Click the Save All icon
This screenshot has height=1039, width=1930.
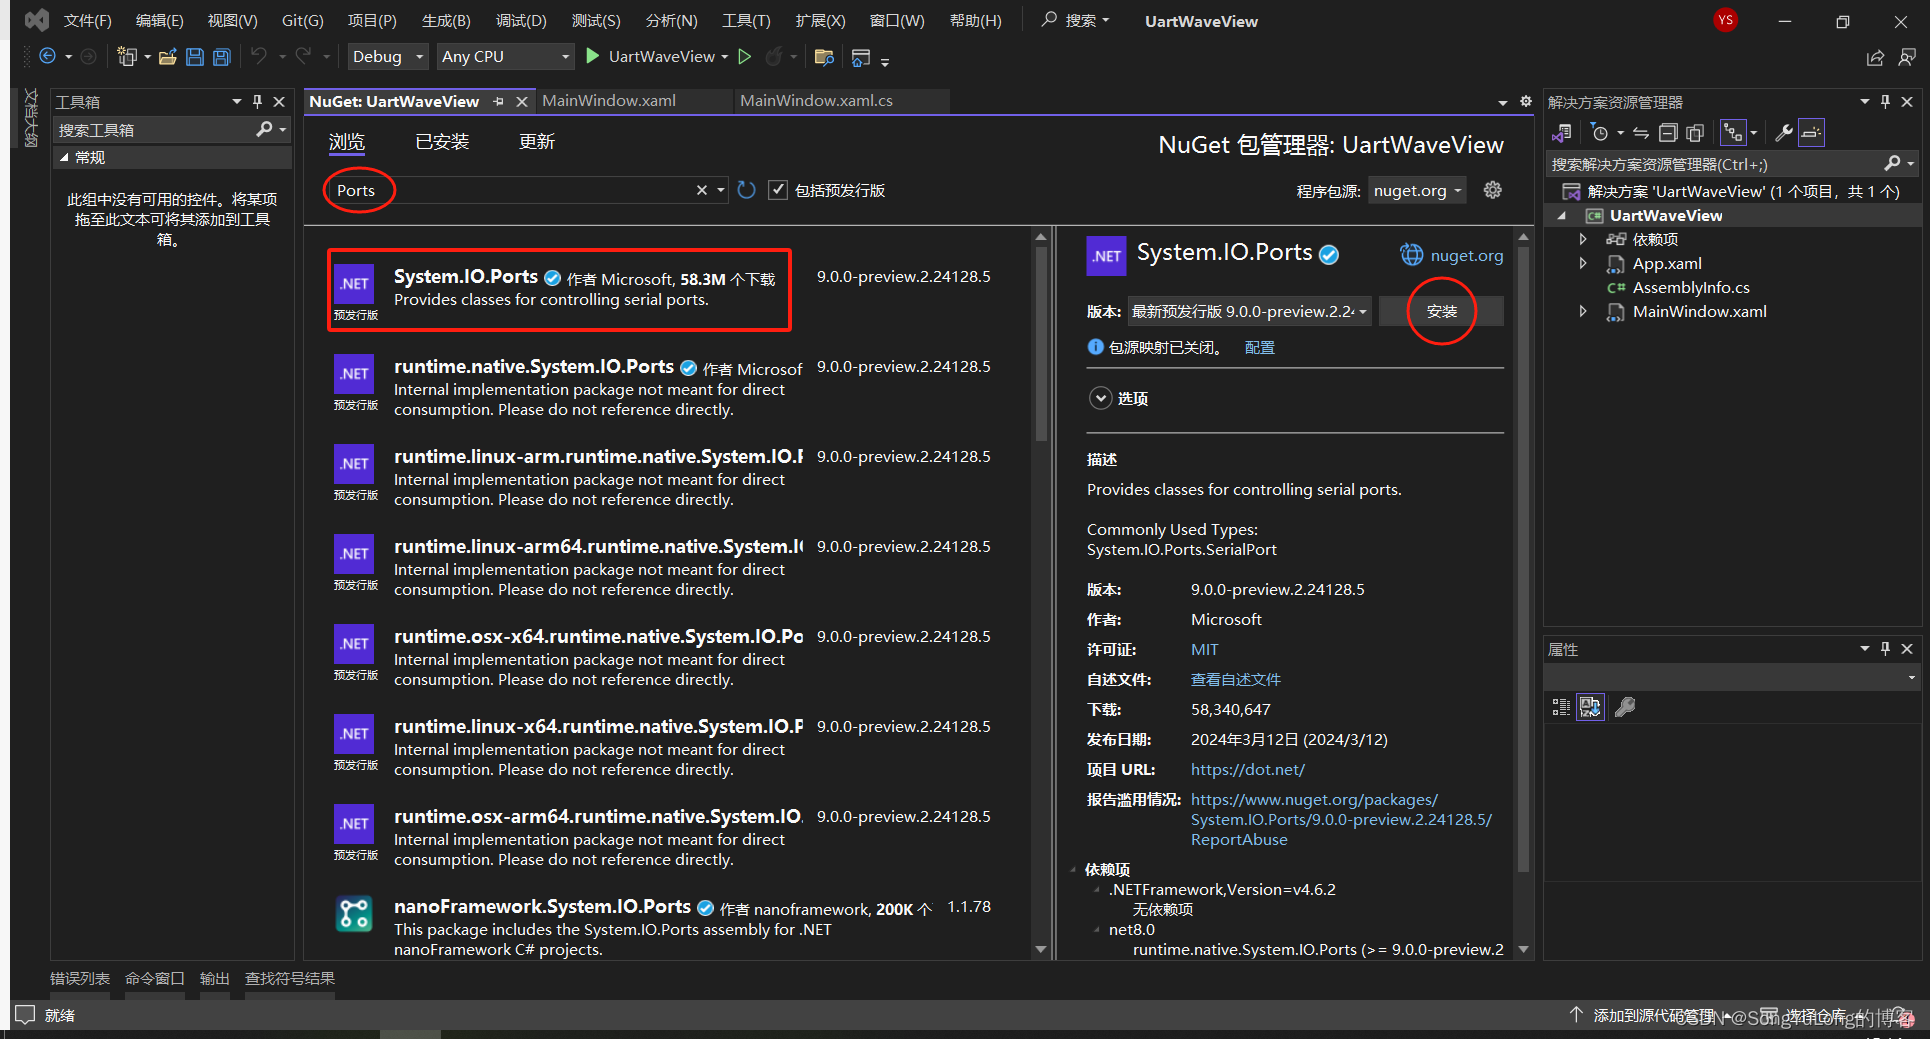222,57
